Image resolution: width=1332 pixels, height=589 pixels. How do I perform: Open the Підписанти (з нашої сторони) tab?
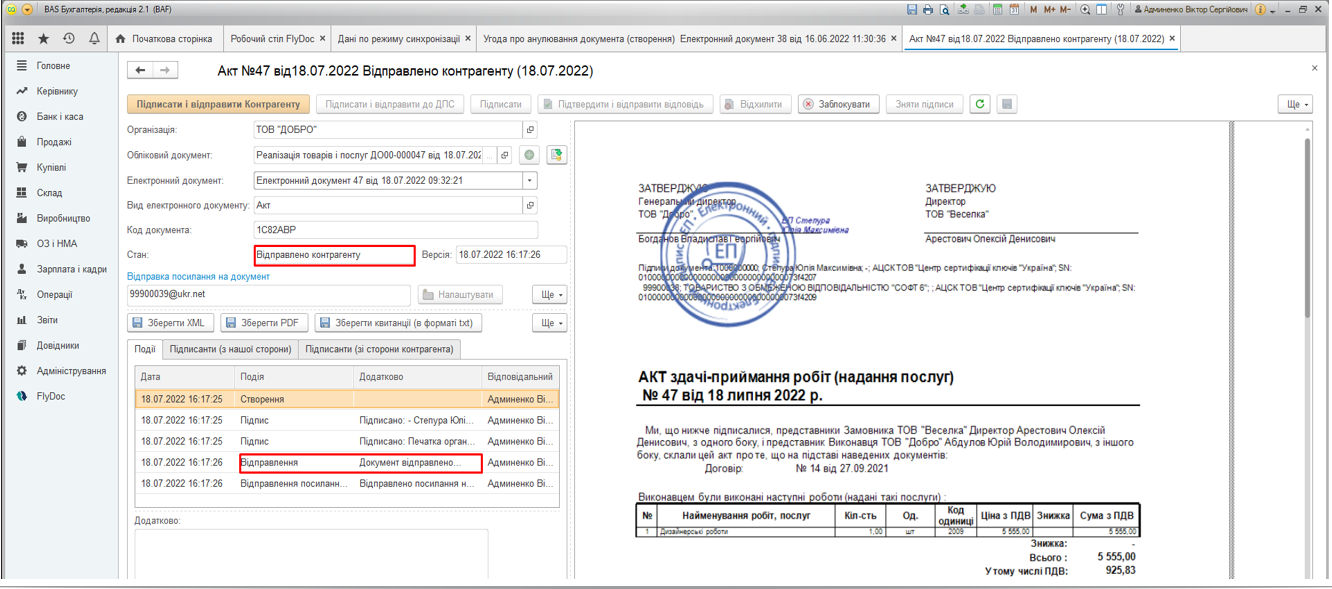click(230, 349)
